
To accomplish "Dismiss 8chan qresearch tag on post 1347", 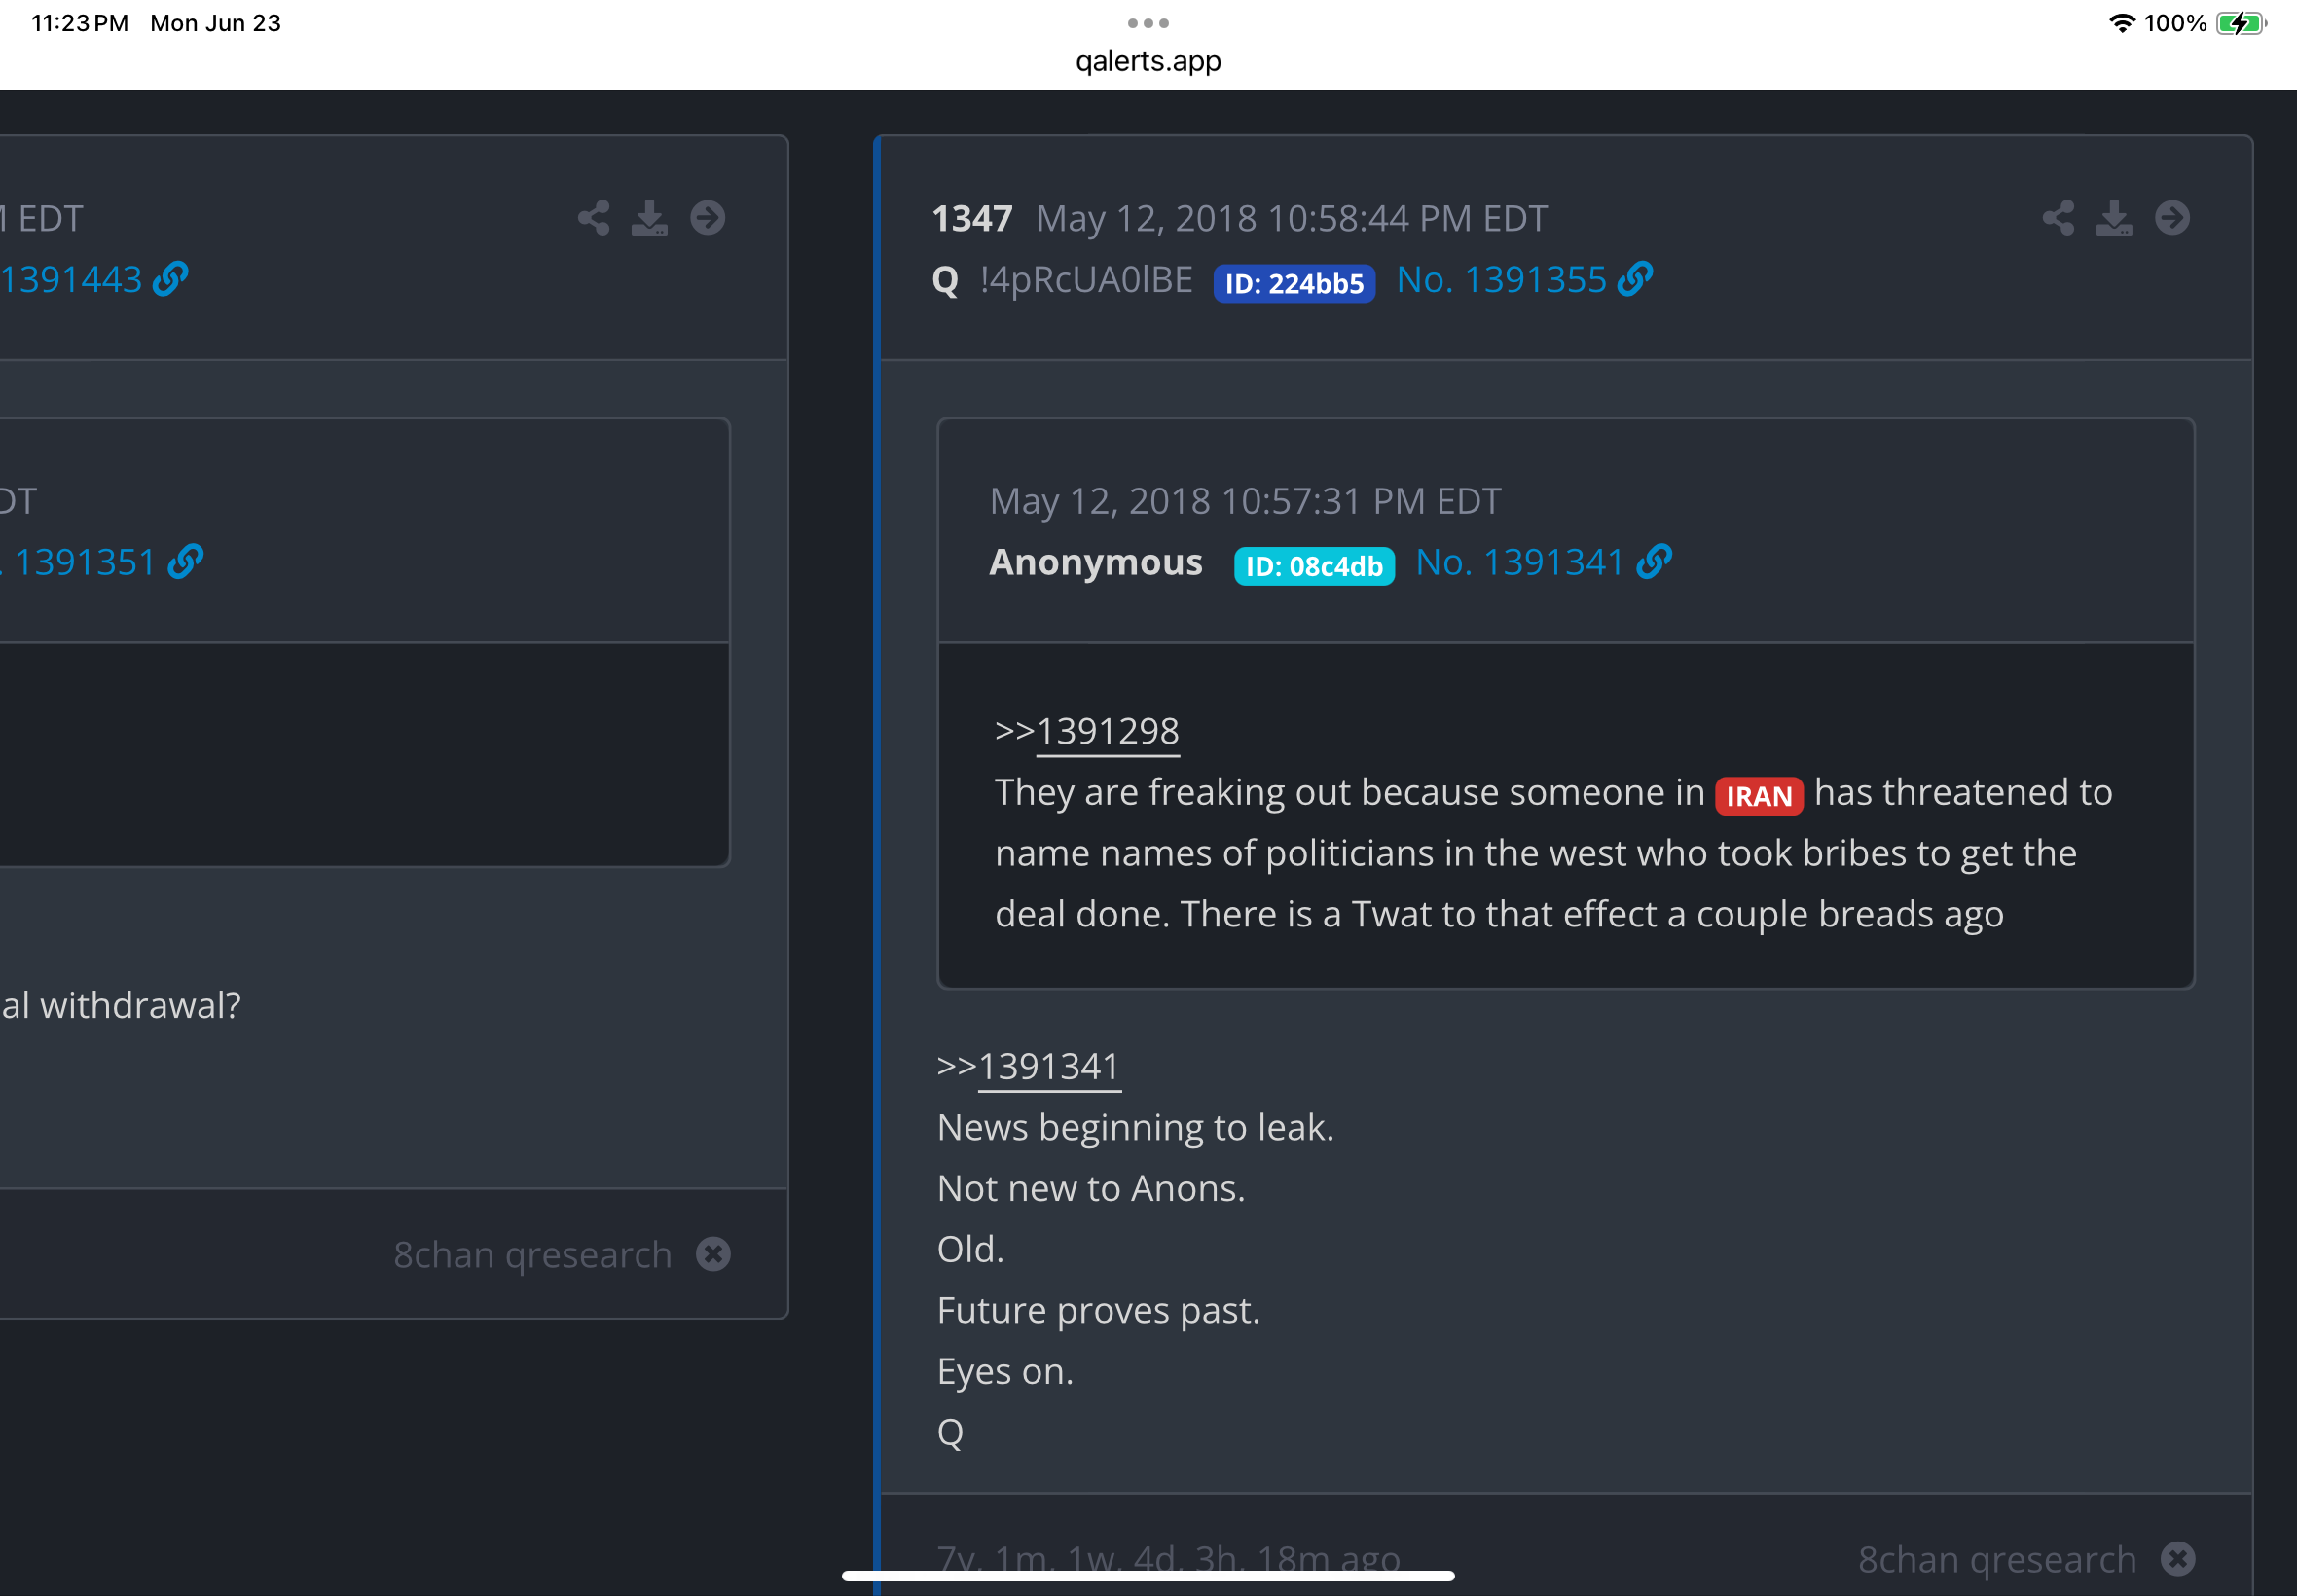I will 2178,1559.
